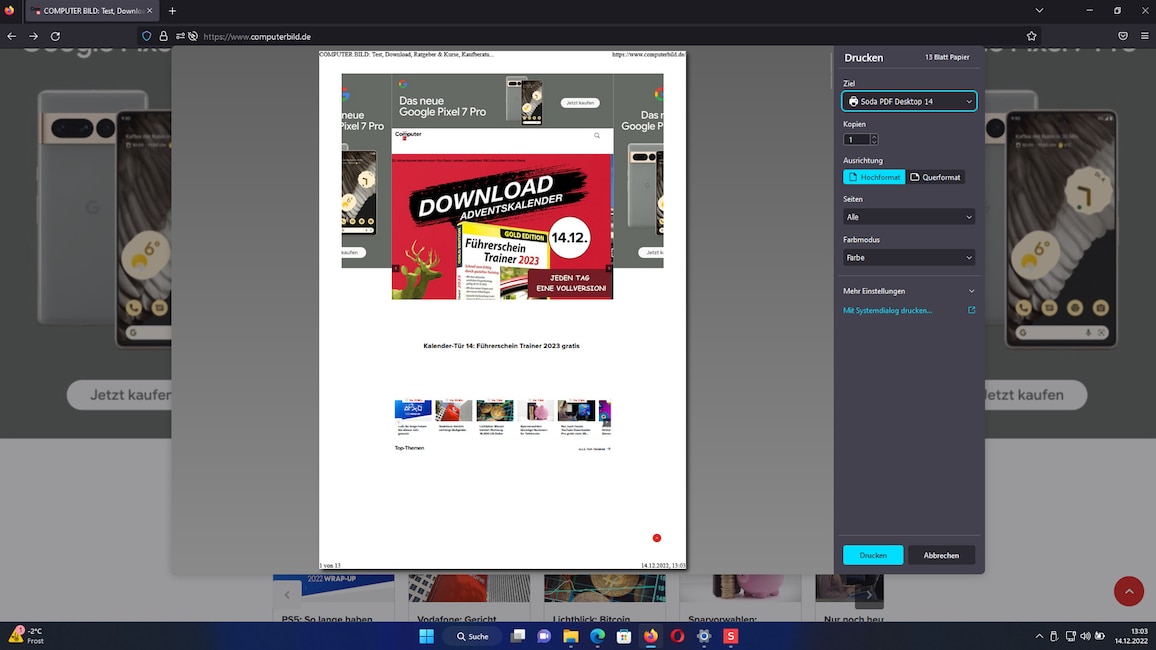Open Microsoft Store from the taskbar

(x=624, y=636)
